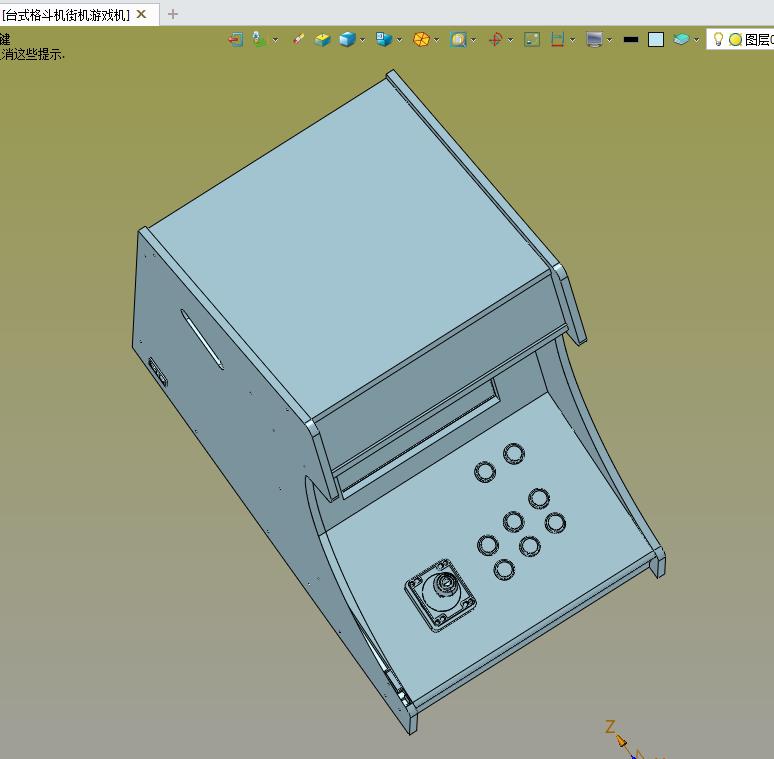Expand the monitor display dropdown arrow
Image resolution: width=774 pixels, height=759 pixels.
coord(610,40)
